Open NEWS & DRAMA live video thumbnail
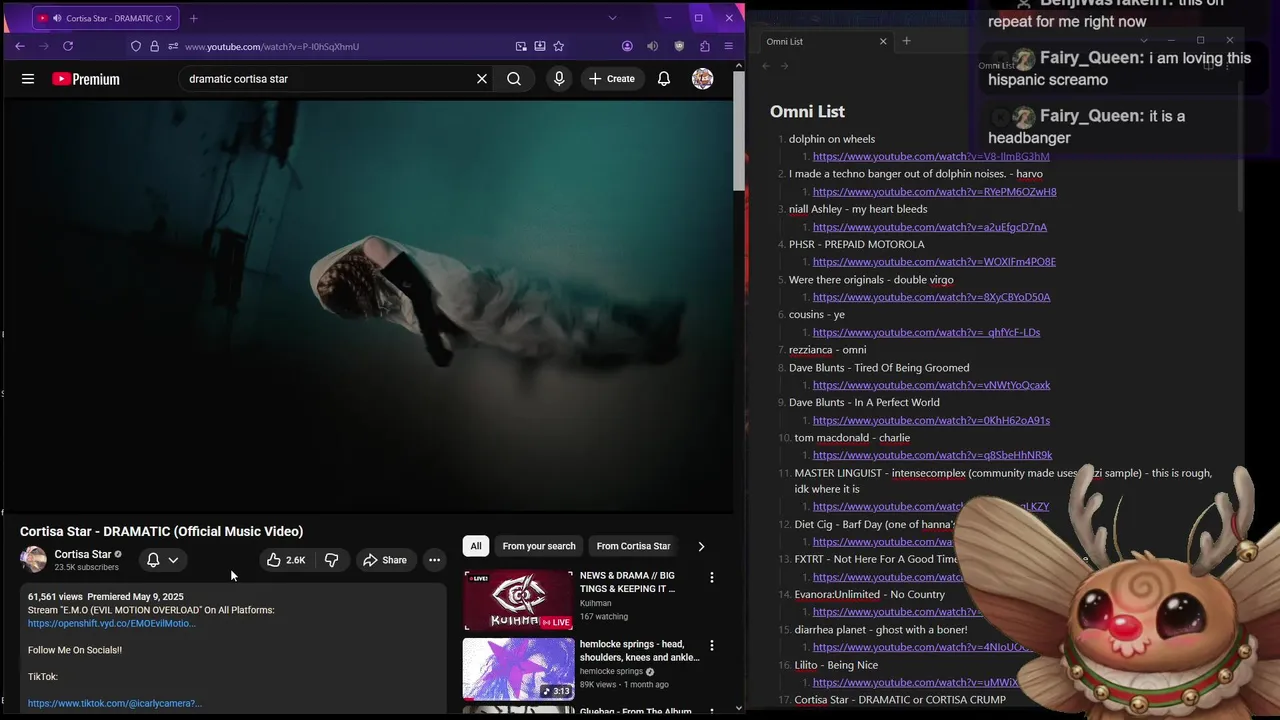This screenshot has height=720, width=1280. pyautogui.click(x=518, y=600)
